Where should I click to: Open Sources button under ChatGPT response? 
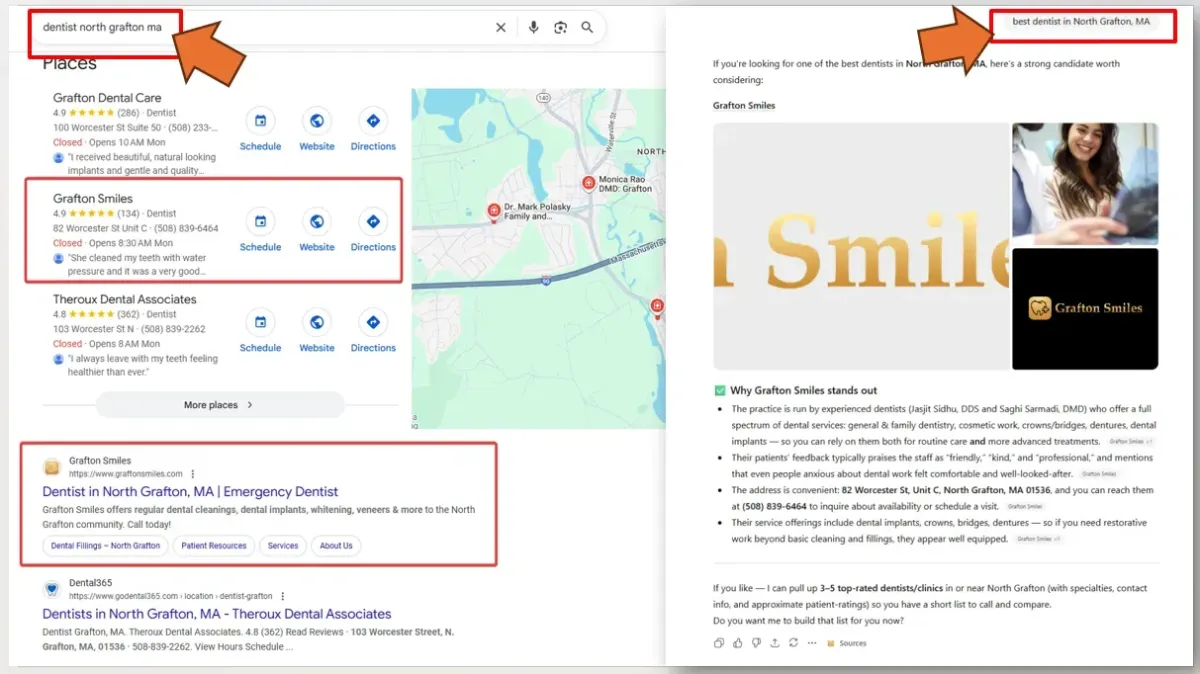tap(846, 643)
